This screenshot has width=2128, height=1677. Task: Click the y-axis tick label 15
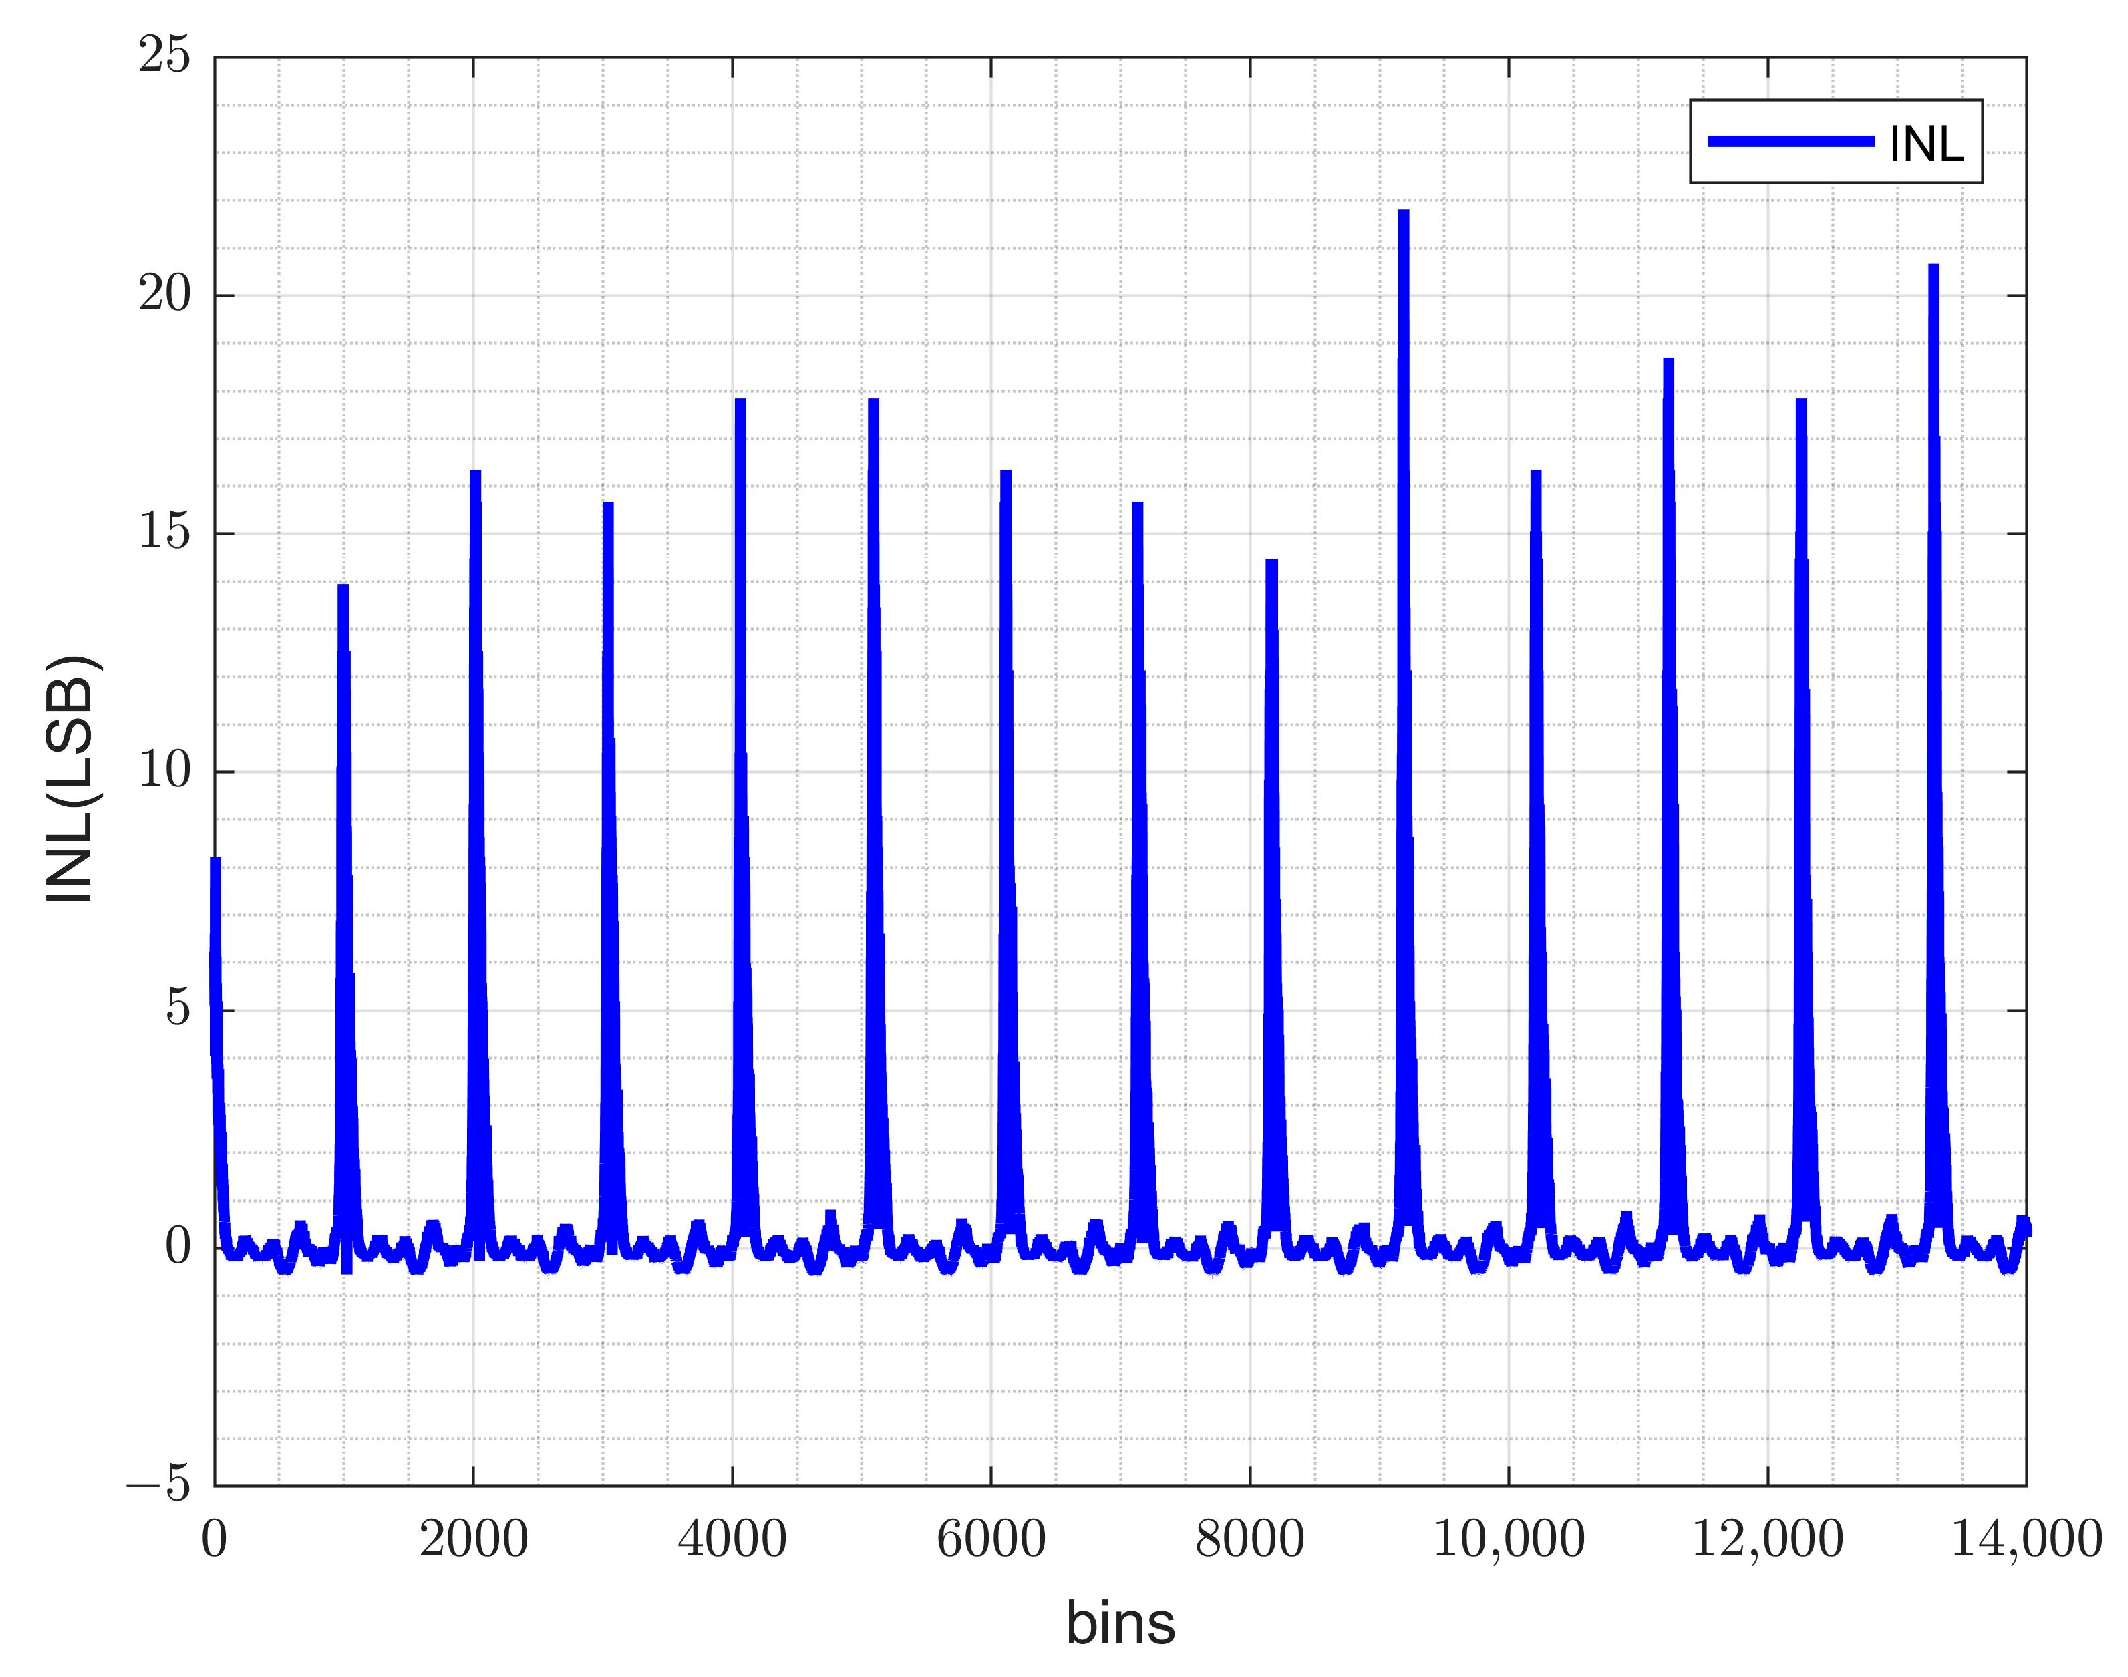(x=164, y=531)
